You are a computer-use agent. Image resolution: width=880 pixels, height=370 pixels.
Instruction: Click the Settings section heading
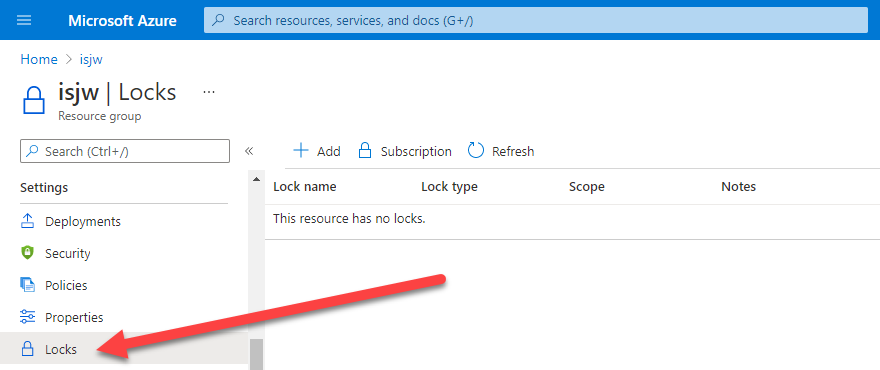[x=44, y=187]
